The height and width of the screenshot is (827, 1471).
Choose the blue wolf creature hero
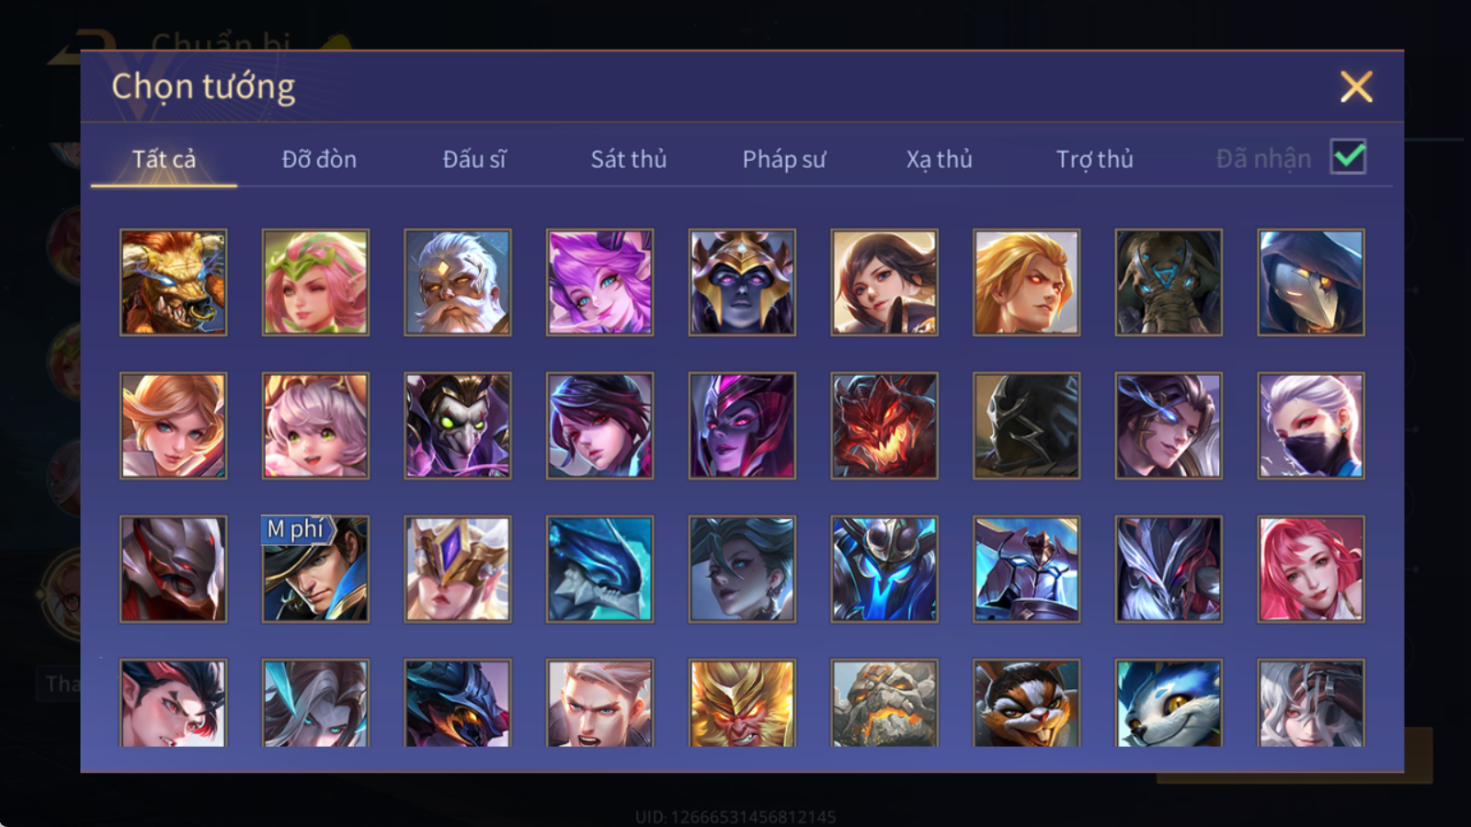(x=1168, y=703)
